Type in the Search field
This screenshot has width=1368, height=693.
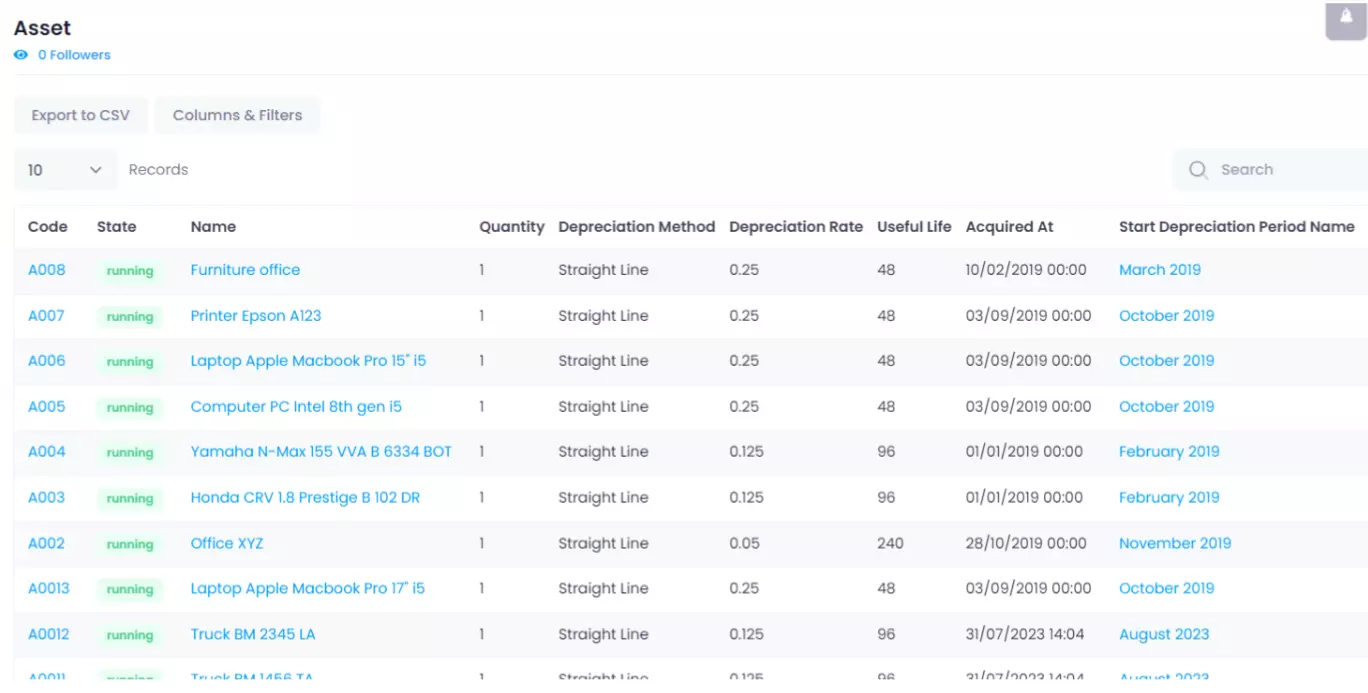pos(1285,170)
